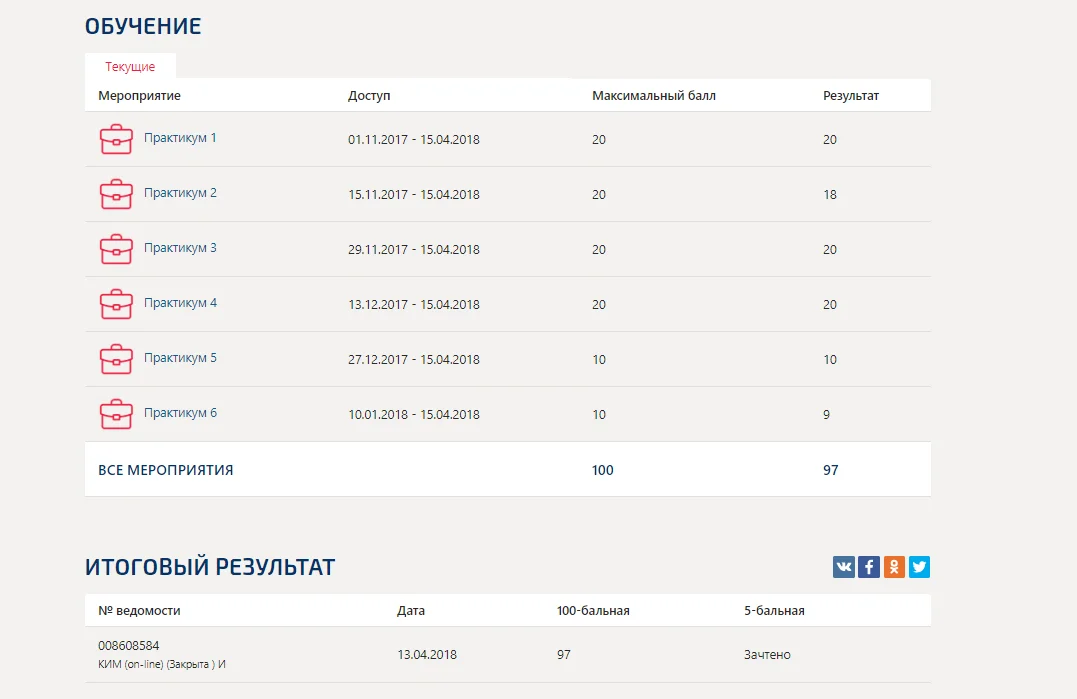Click record number 008608584
1077x699 pixels.
pyautogui.click(x=128, y=646)
